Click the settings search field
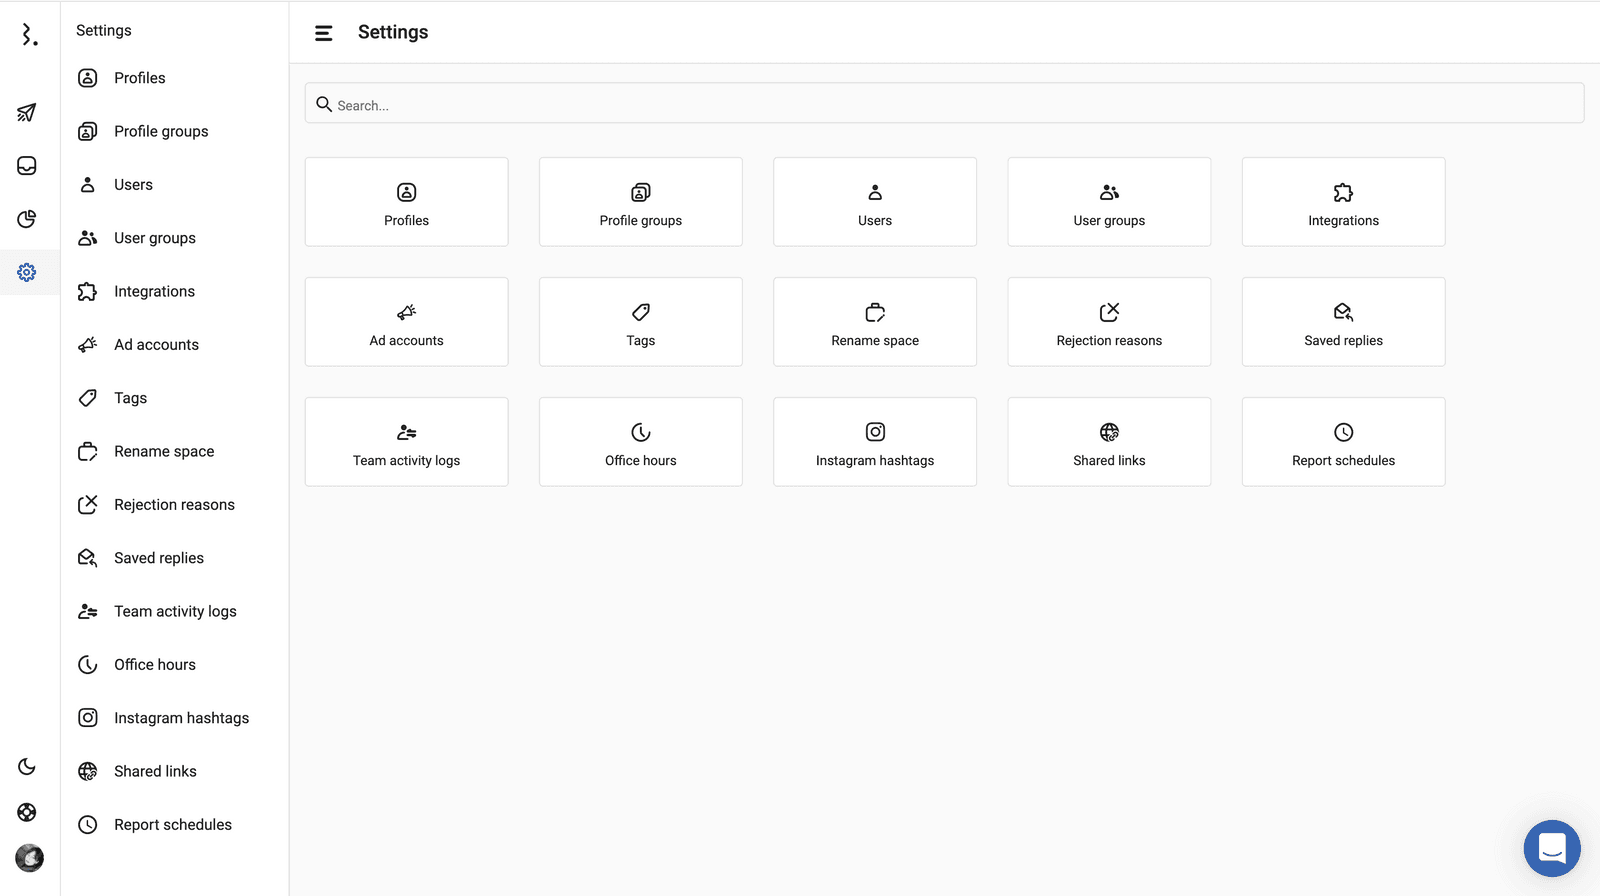This screenshot has height=896, width=1600. point(944,104)
